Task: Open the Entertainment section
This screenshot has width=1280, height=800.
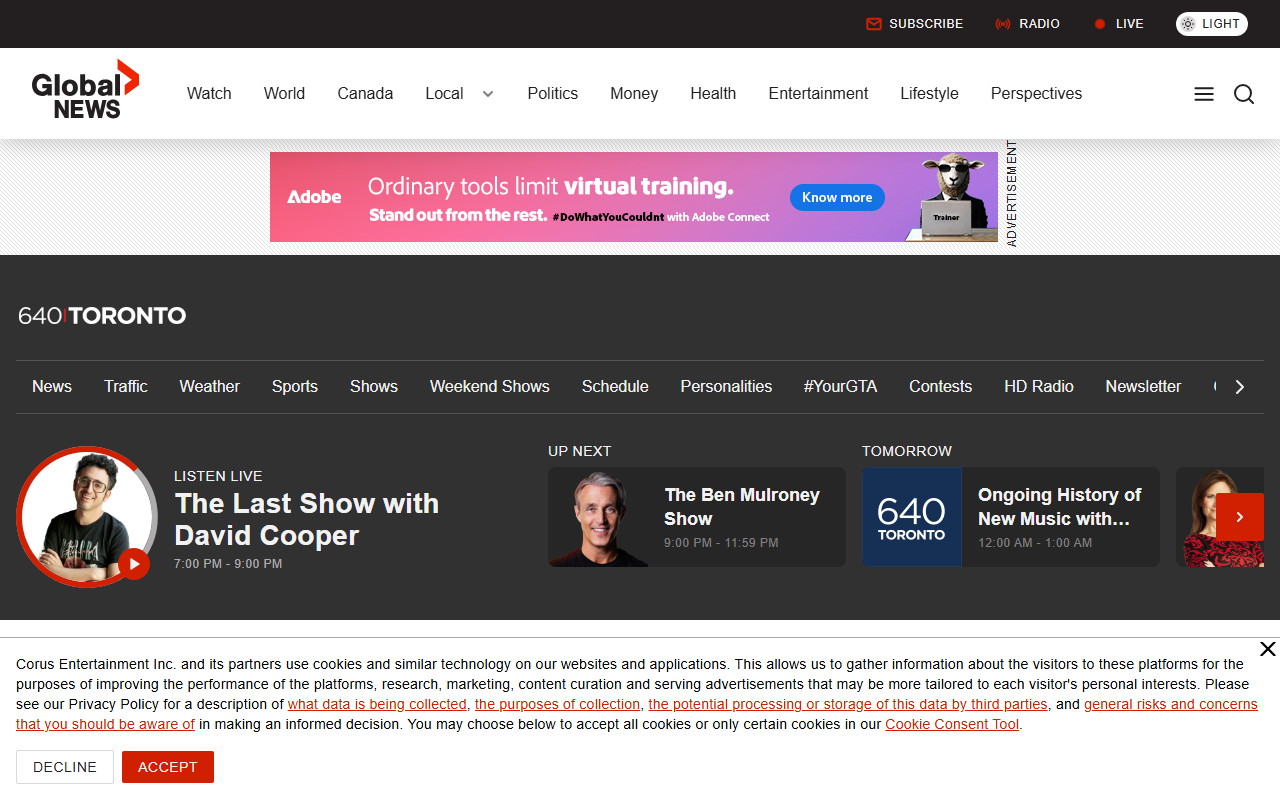Action: [x=818, y=93]
